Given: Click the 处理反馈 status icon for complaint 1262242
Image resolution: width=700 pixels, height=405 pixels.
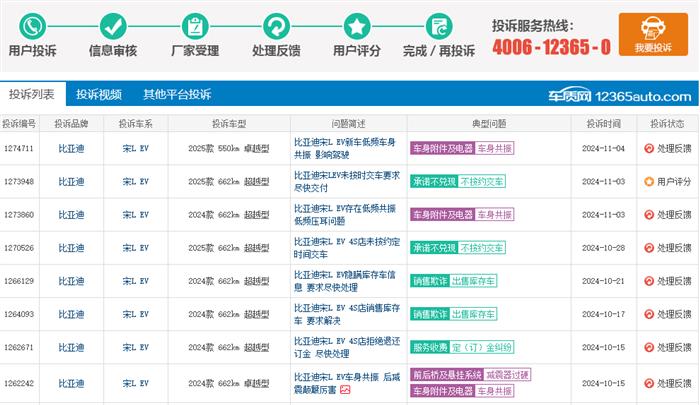Looking at the screenshot, I should pyautogui.click(x=649, y=383).
